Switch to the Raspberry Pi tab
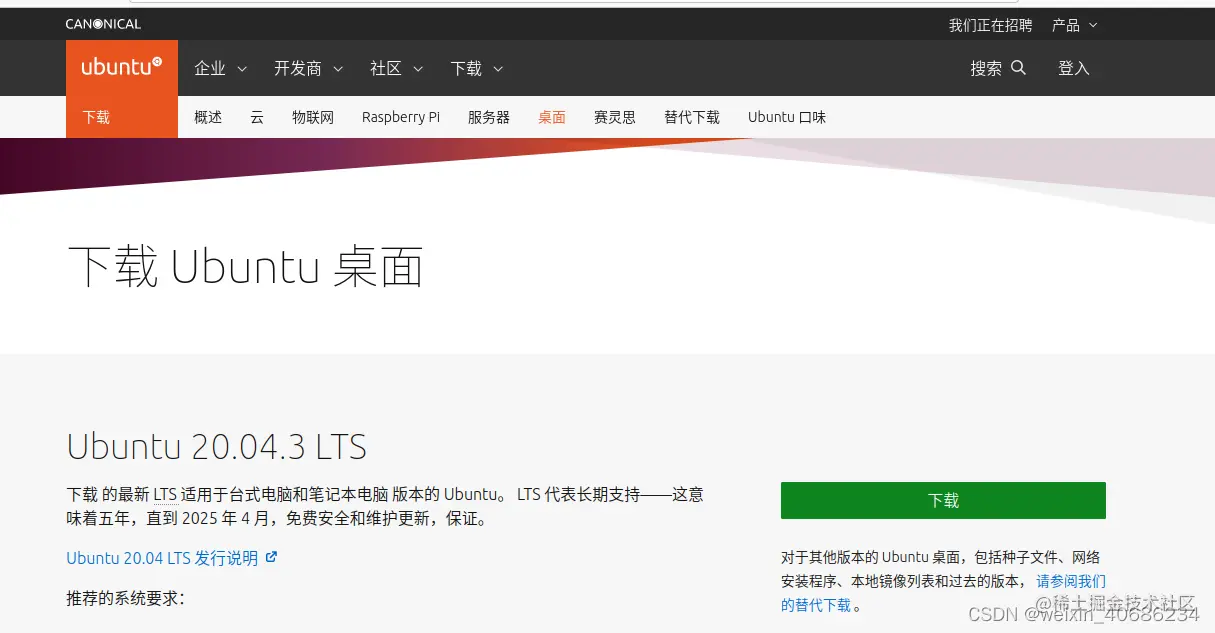The image size is (1215, 633). 401,117
